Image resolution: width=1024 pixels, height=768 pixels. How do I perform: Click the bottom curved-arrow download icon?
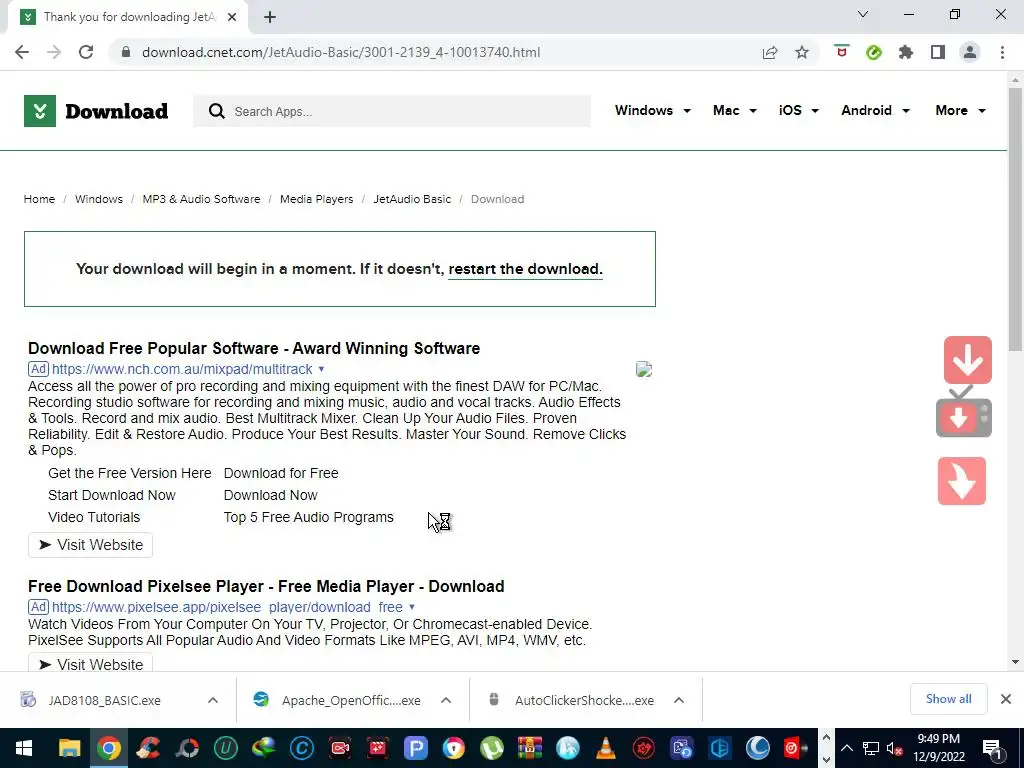click(962, 481)
